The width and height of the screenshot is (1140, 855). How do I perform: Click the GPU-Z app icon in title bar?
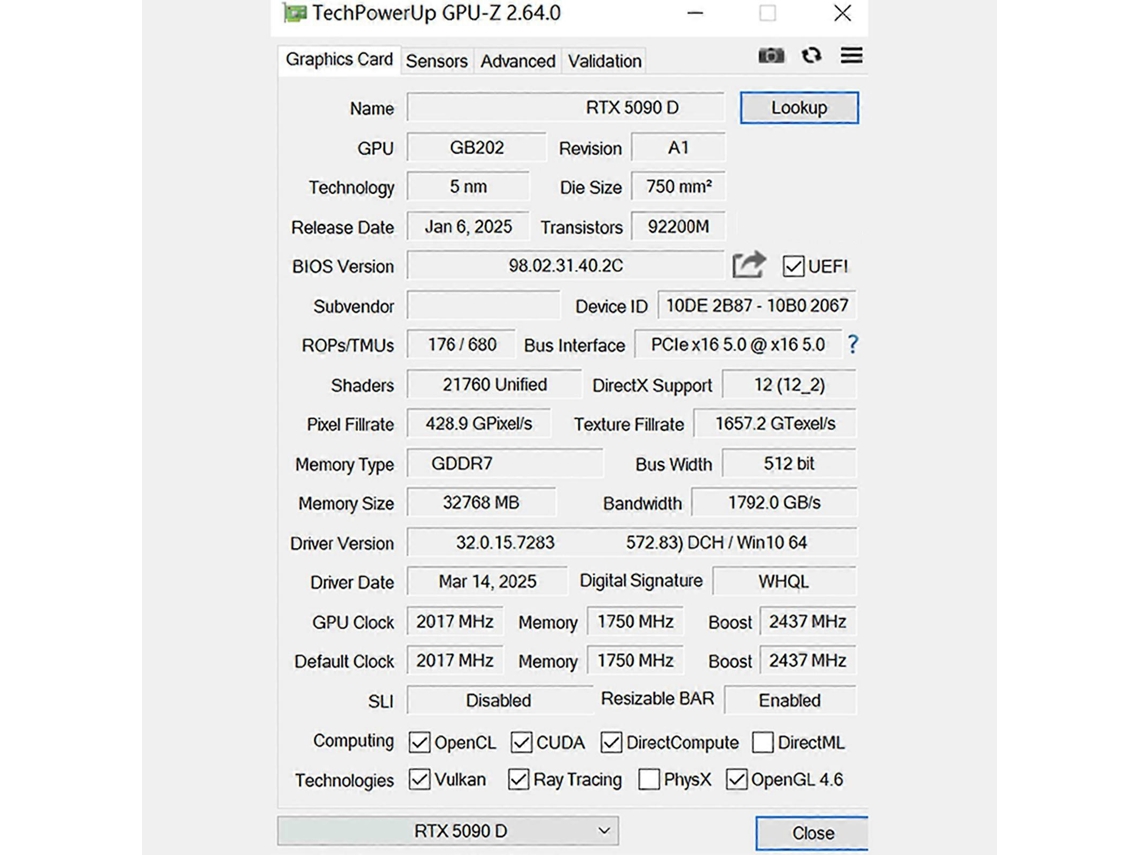tap(294, 13)
